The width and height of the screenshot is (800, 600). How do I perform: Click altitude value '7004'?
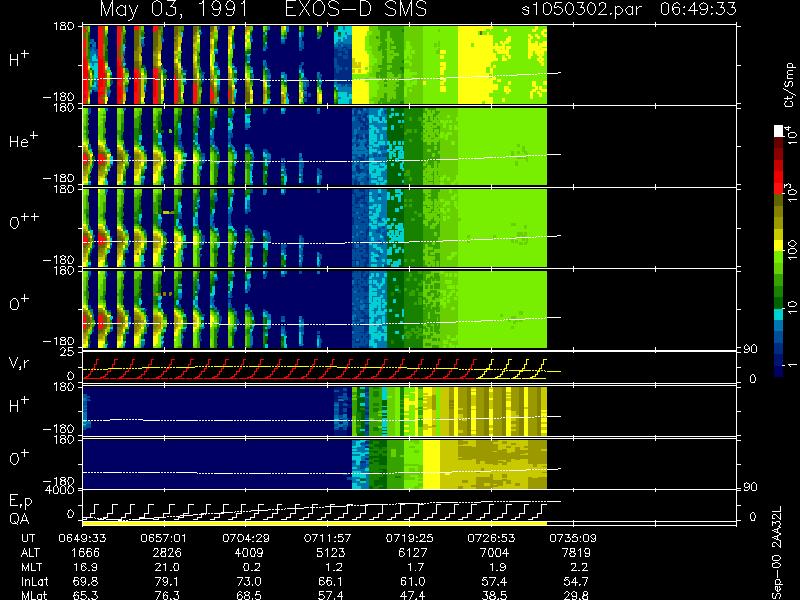(x=494, y=553)
